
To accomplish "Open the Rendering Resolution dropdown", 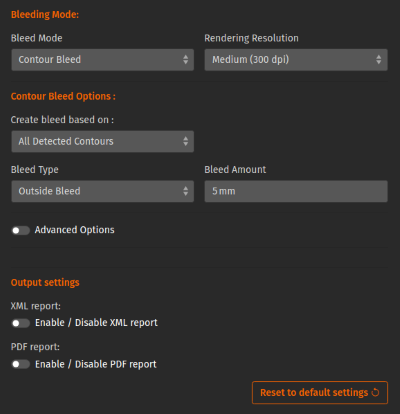I will [296, 60].
